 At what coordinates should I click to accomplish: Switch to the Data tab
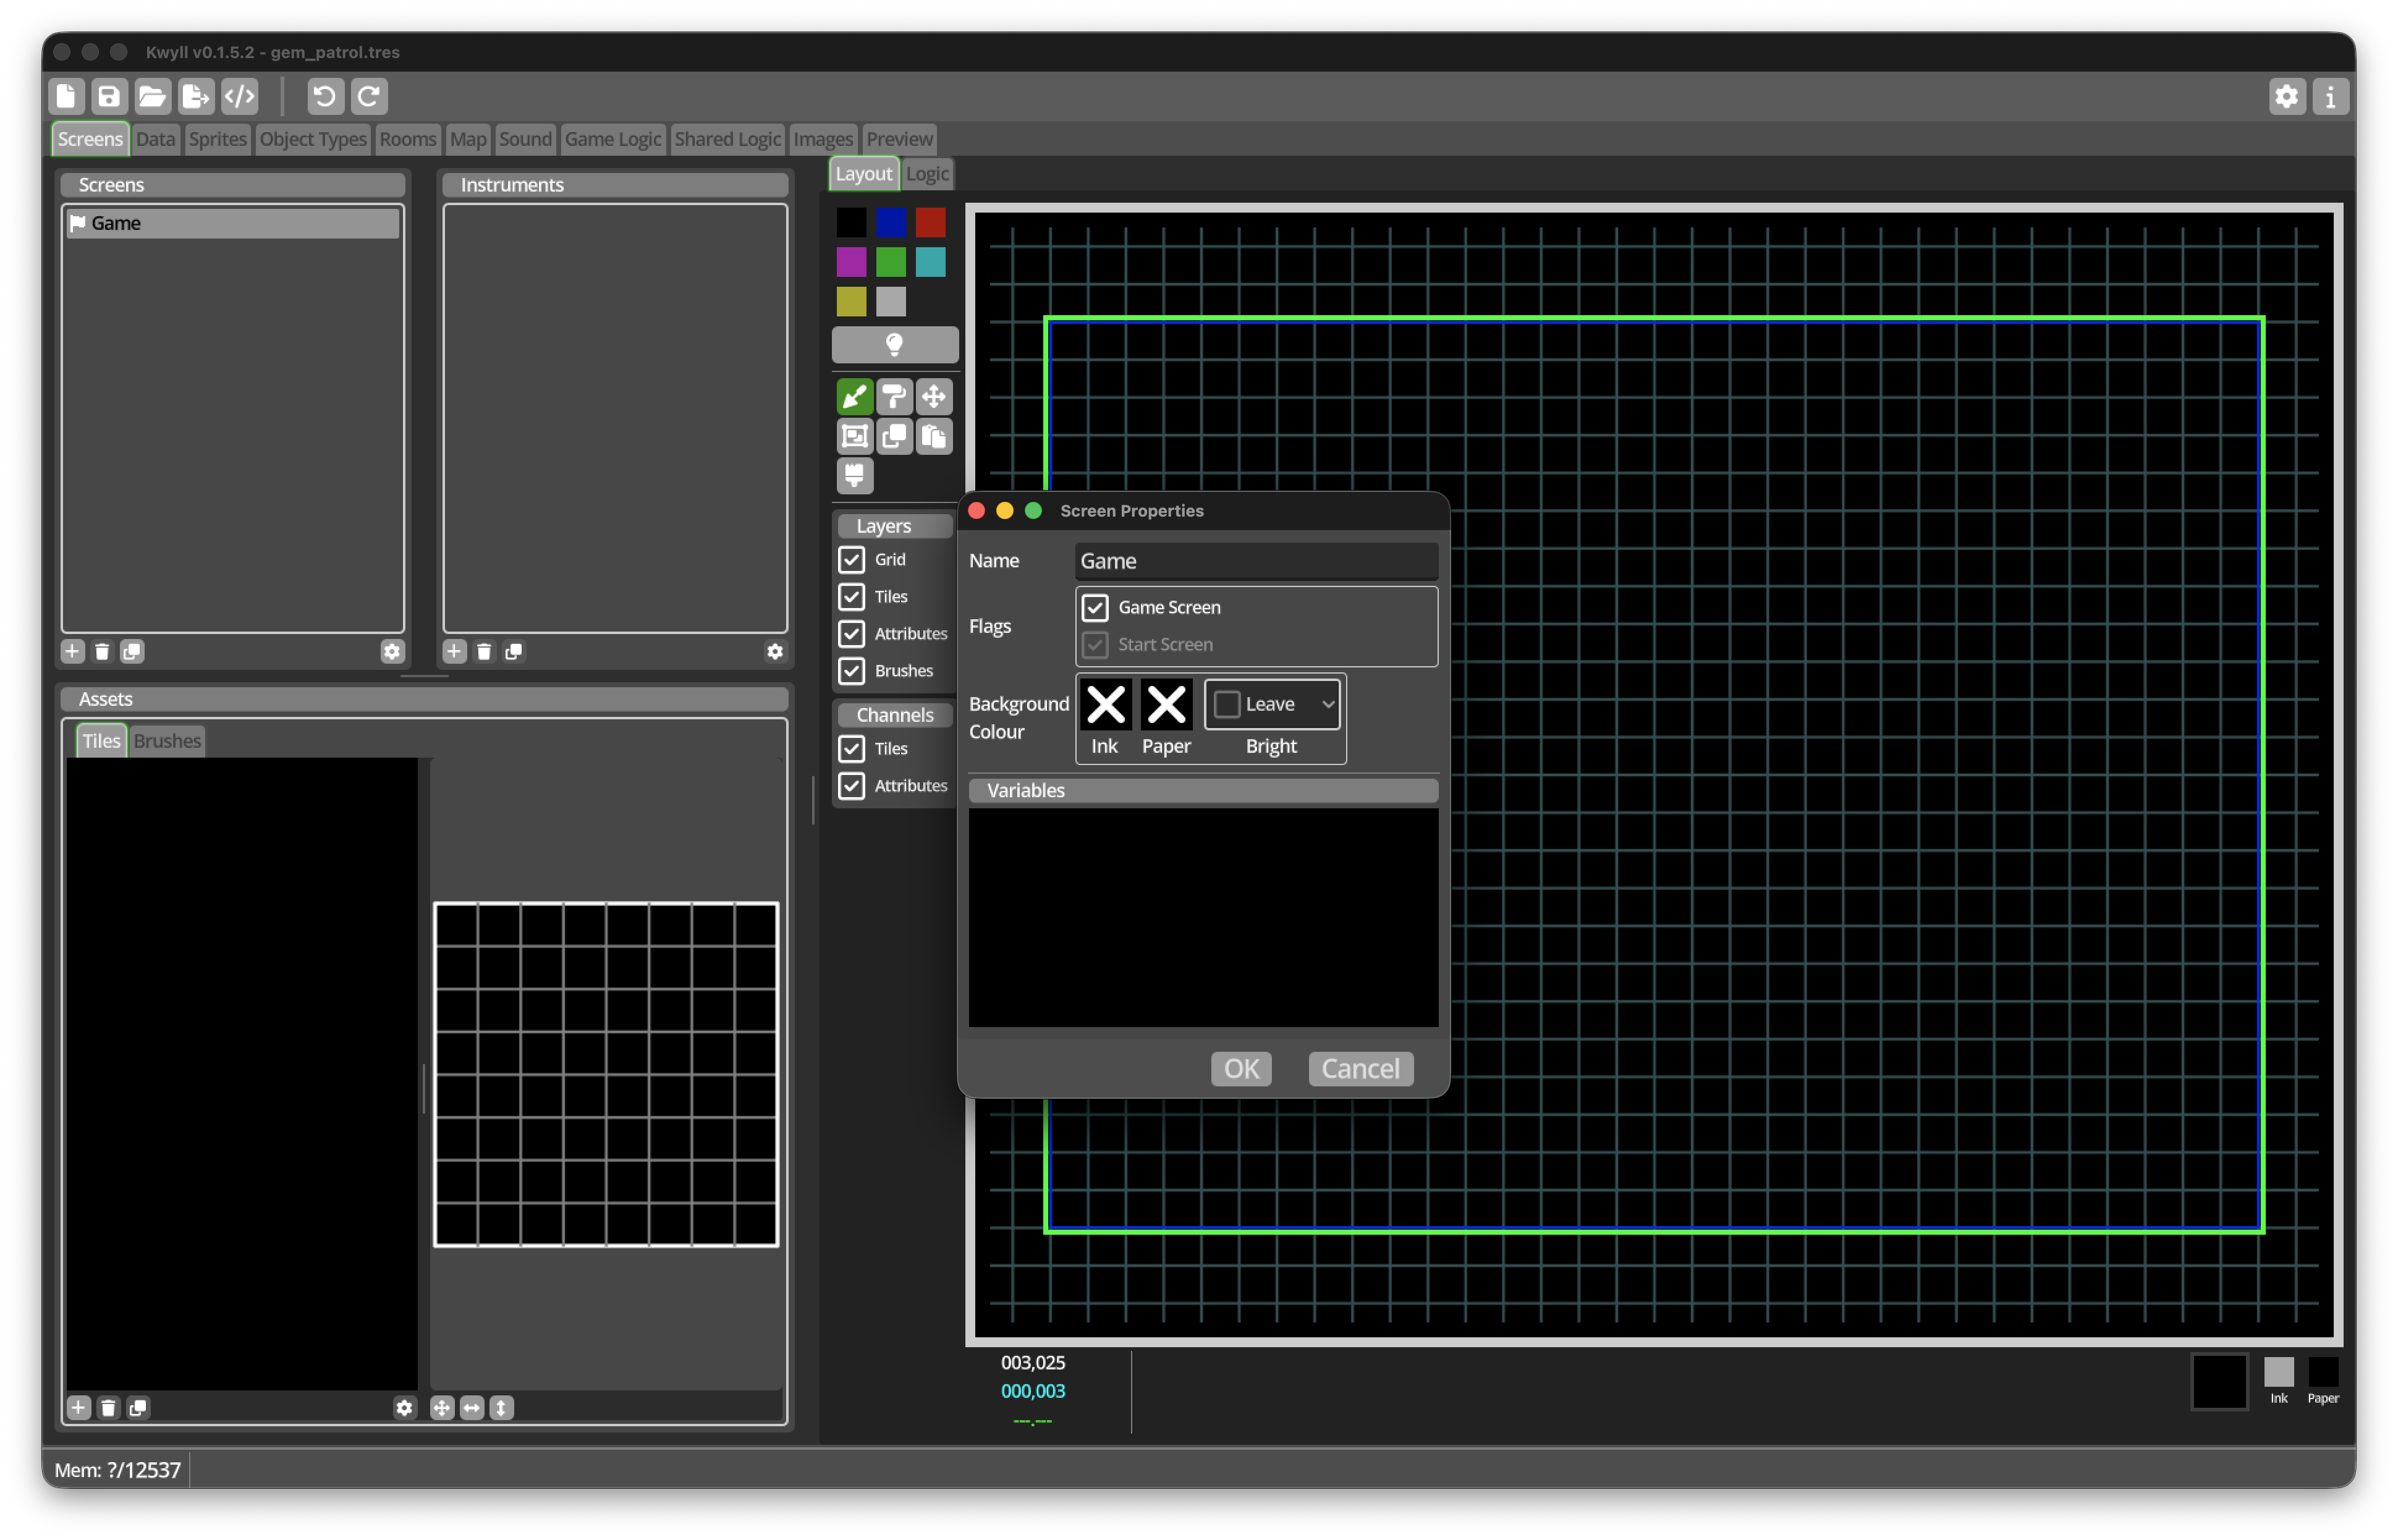click(155, 139)
